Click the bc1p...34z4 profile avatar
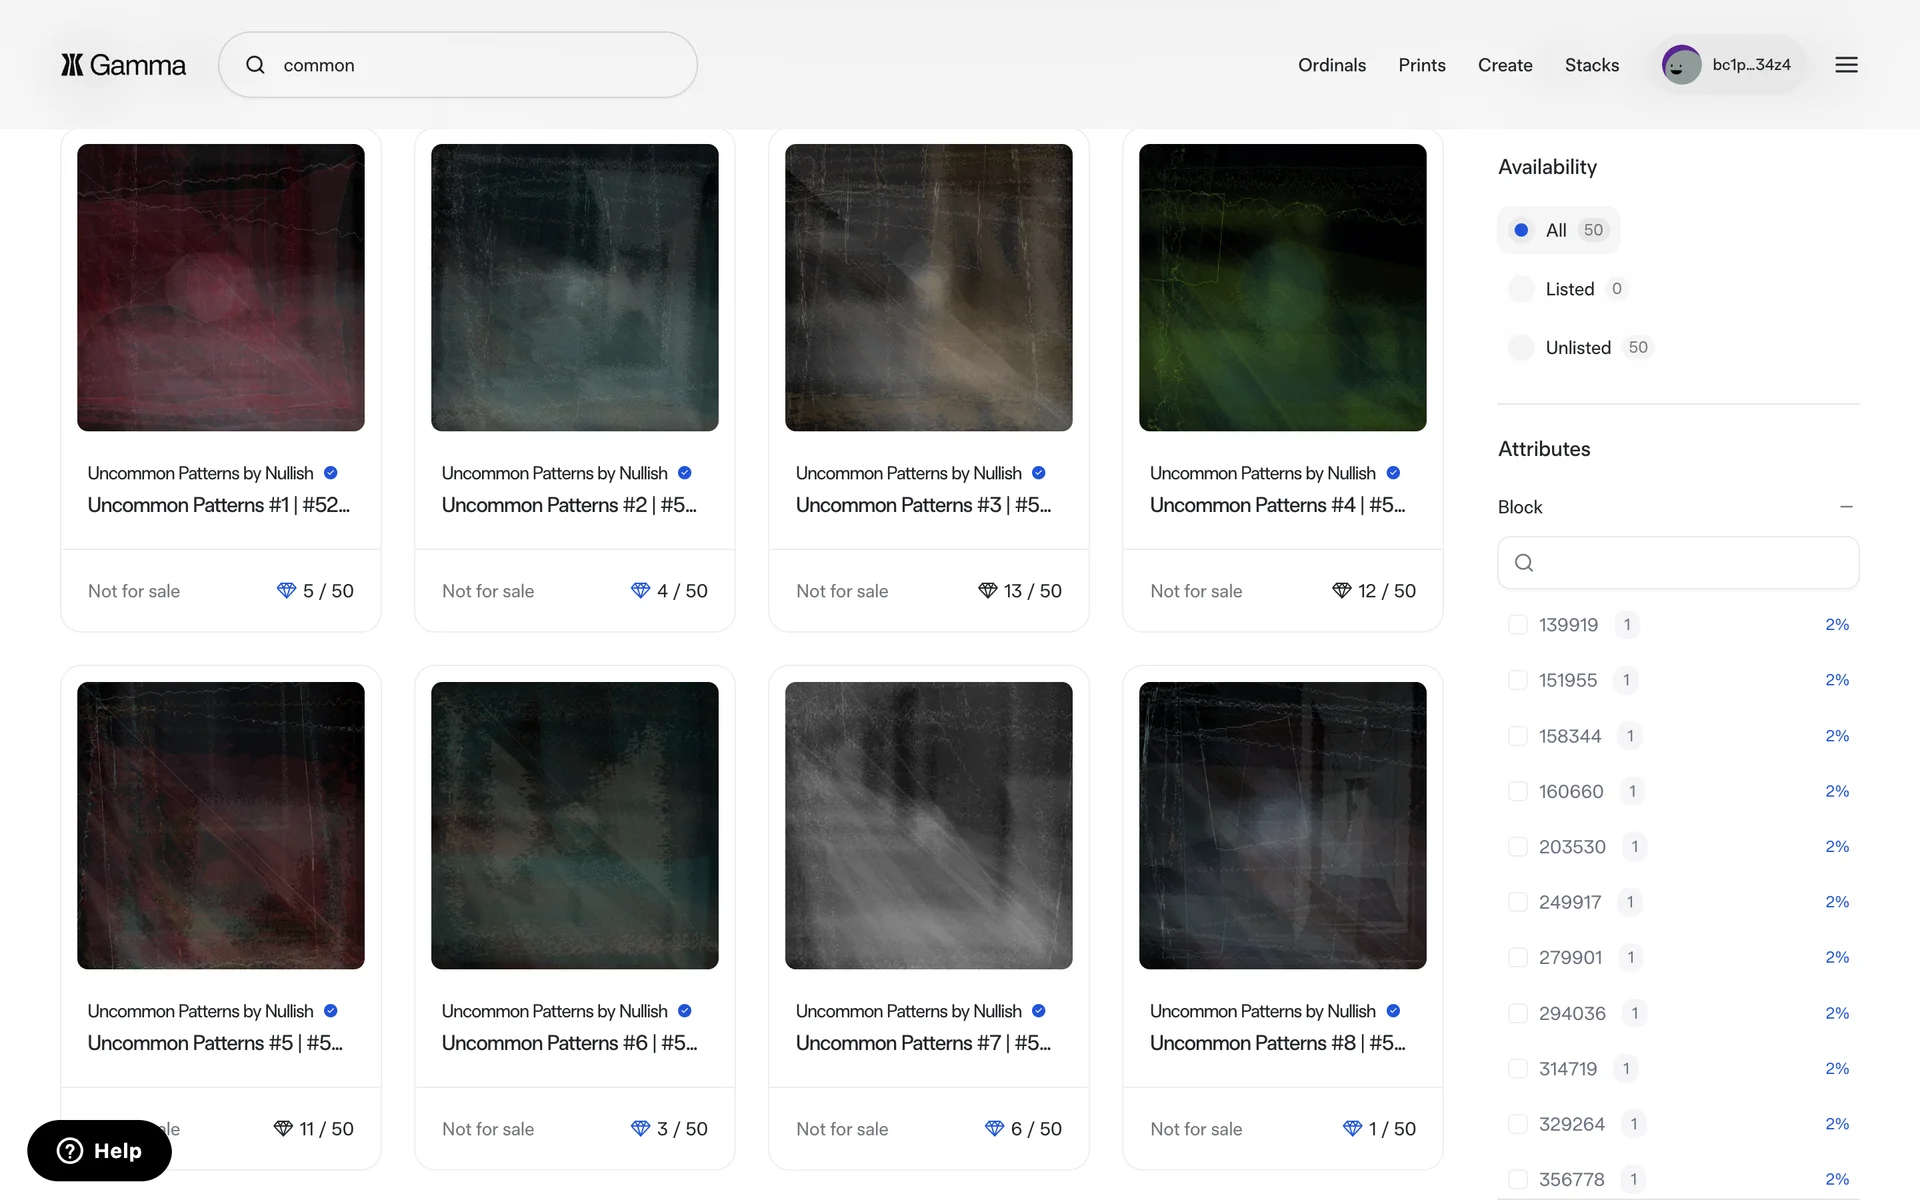Image resolution: width=1920 pixels, height=1200 pixels. click(1681, 65)
